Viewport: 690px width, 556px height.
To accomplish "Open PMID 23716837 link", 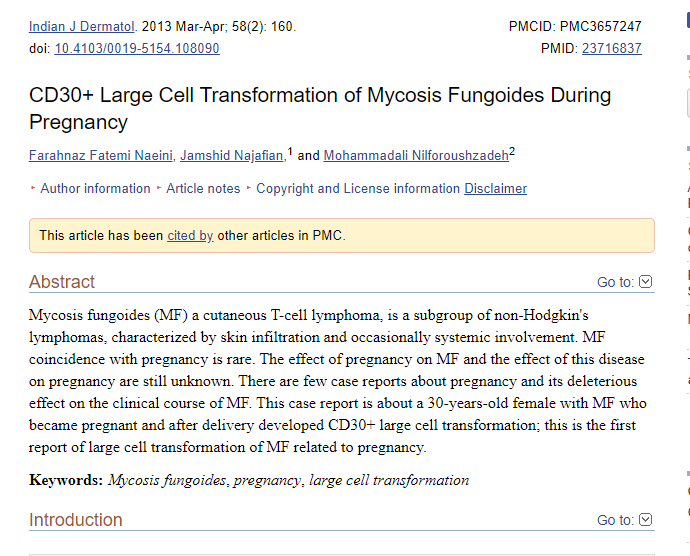I will (611, 48).
